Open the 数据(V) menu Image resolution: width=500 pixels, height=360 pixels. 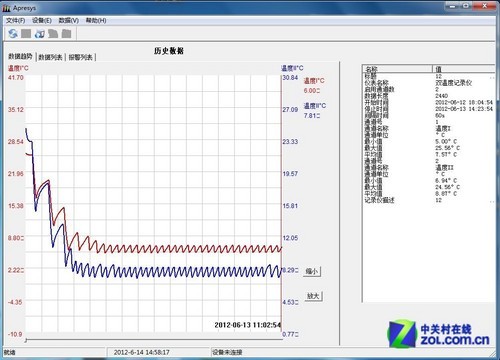tap(69, 21)
